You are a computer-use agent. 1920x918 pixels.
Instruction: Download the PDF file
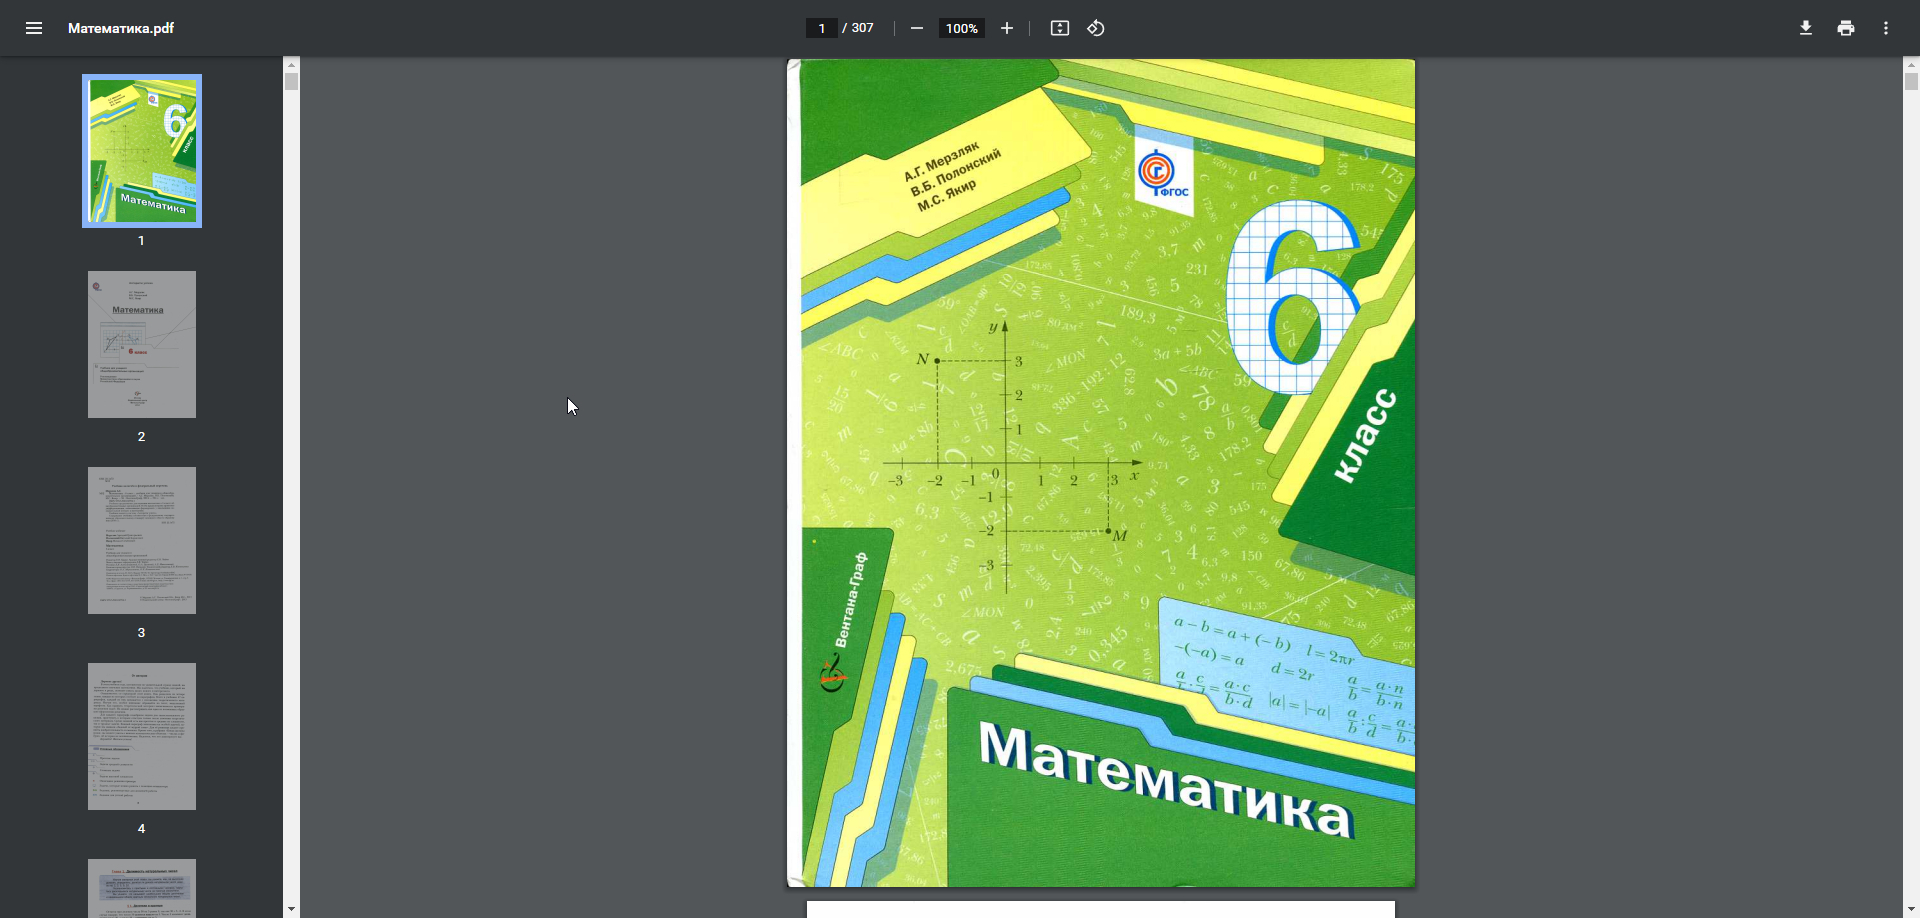[1806, 28]
